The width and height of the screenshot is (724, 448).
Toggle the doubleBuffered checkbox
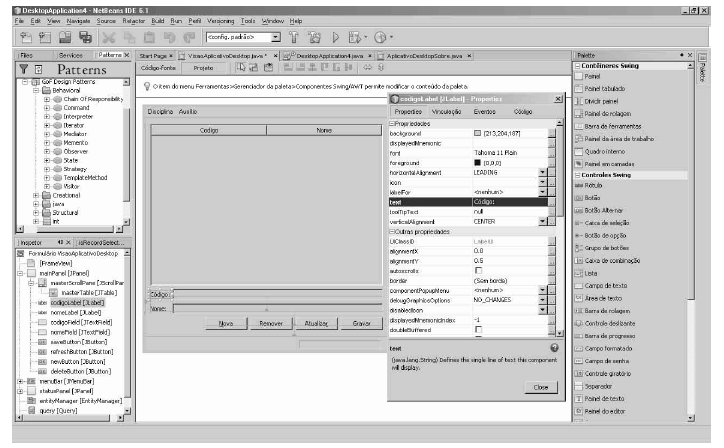point(478,329)
